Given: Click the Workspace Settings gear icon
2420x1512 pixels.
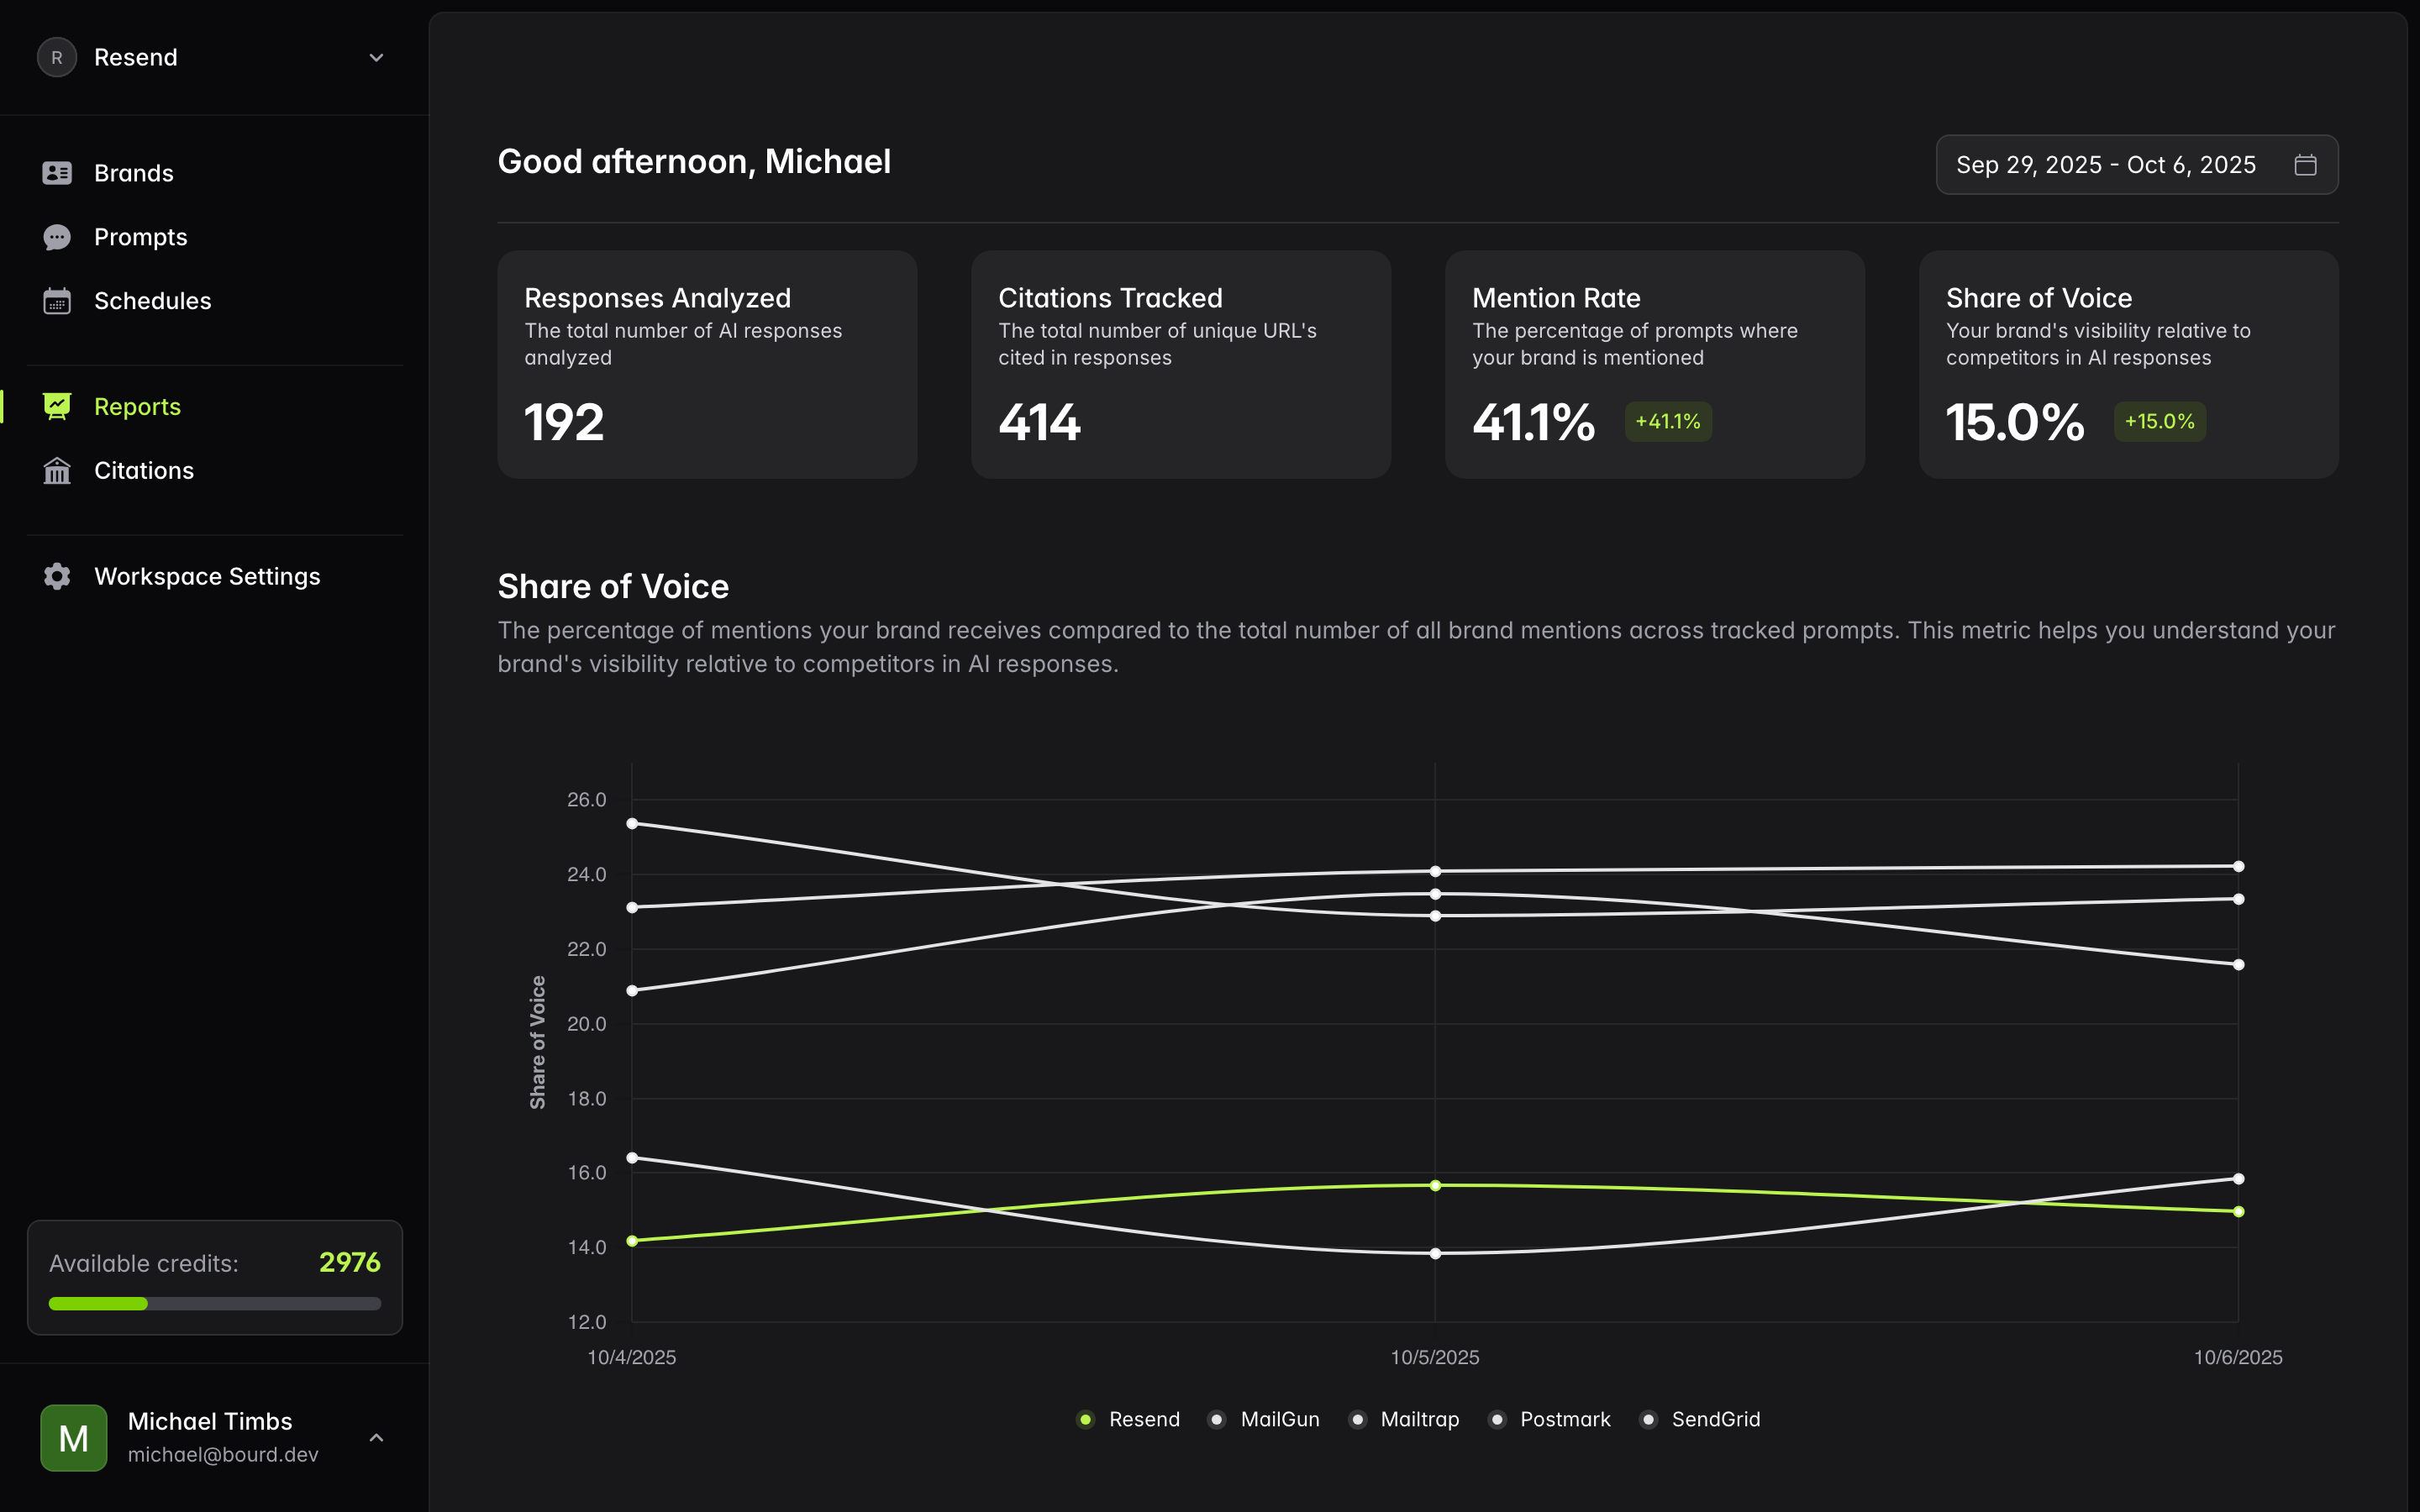Looking at the screenshot, I should (57, 576).
